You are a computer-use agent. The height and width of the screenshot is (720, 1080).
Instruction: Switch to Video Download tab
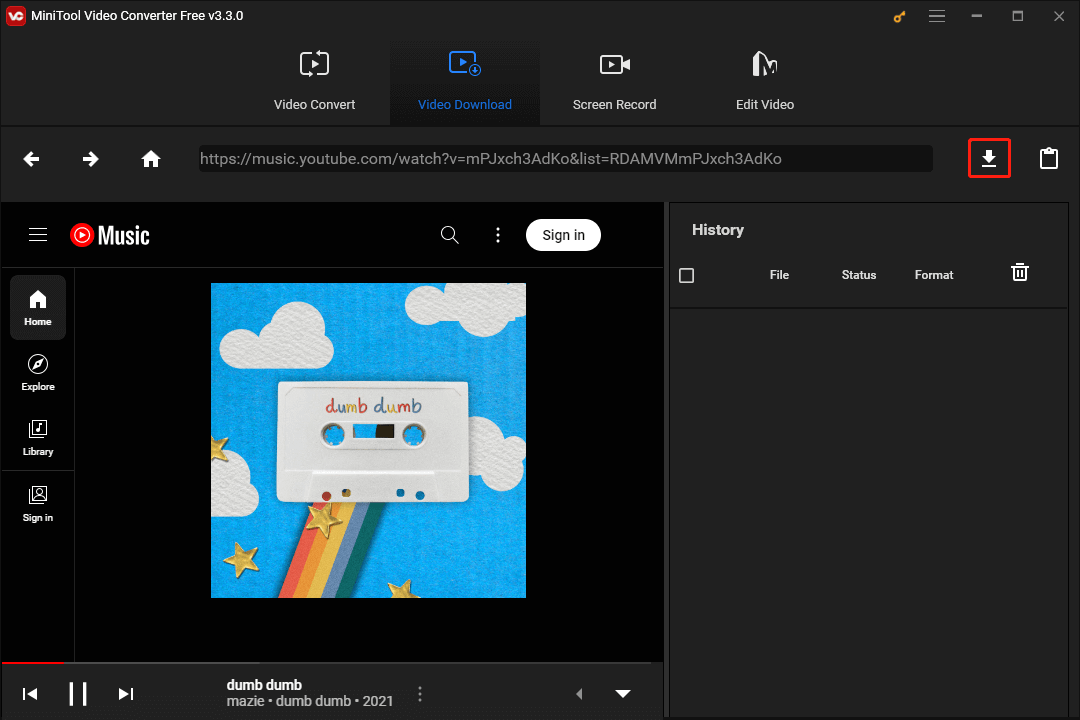point(464,82)
